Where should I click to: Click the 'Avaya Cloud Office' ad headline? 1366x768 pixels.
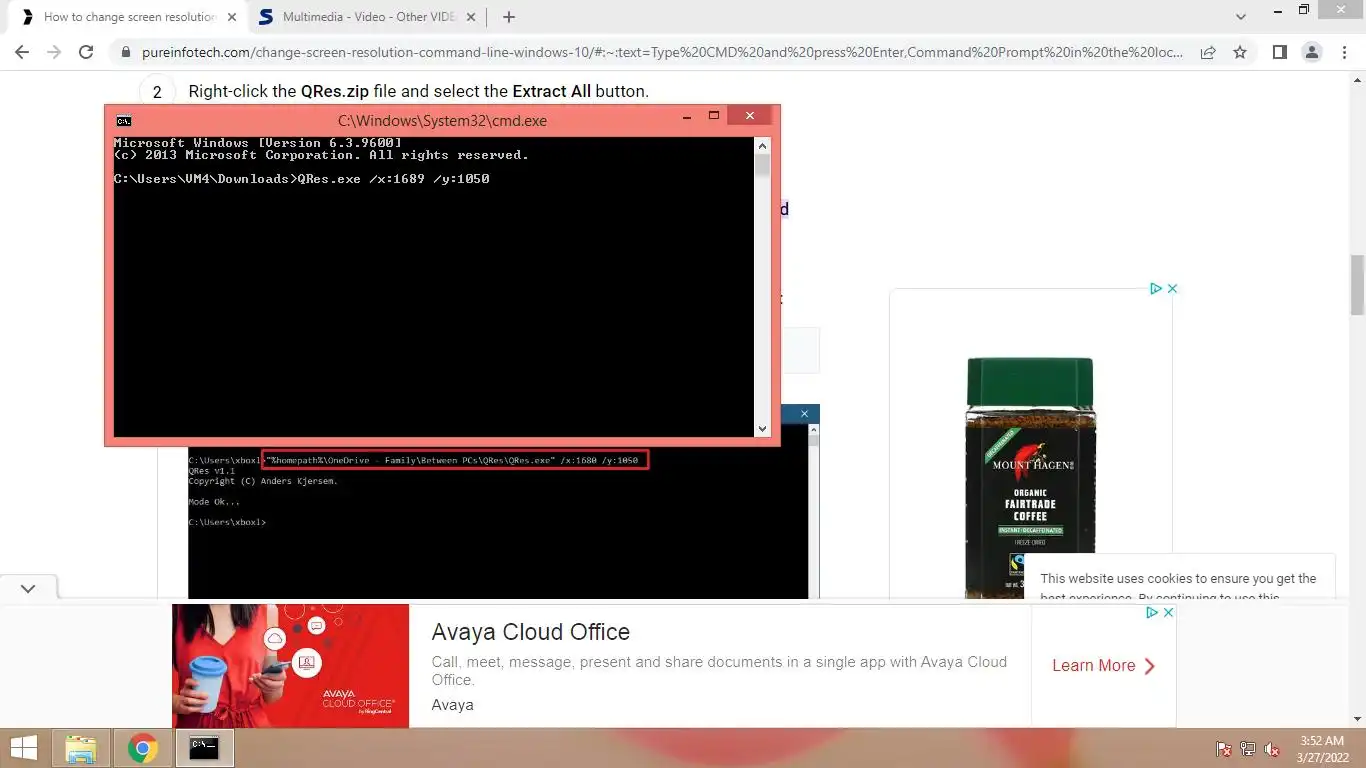coord(530,632)
